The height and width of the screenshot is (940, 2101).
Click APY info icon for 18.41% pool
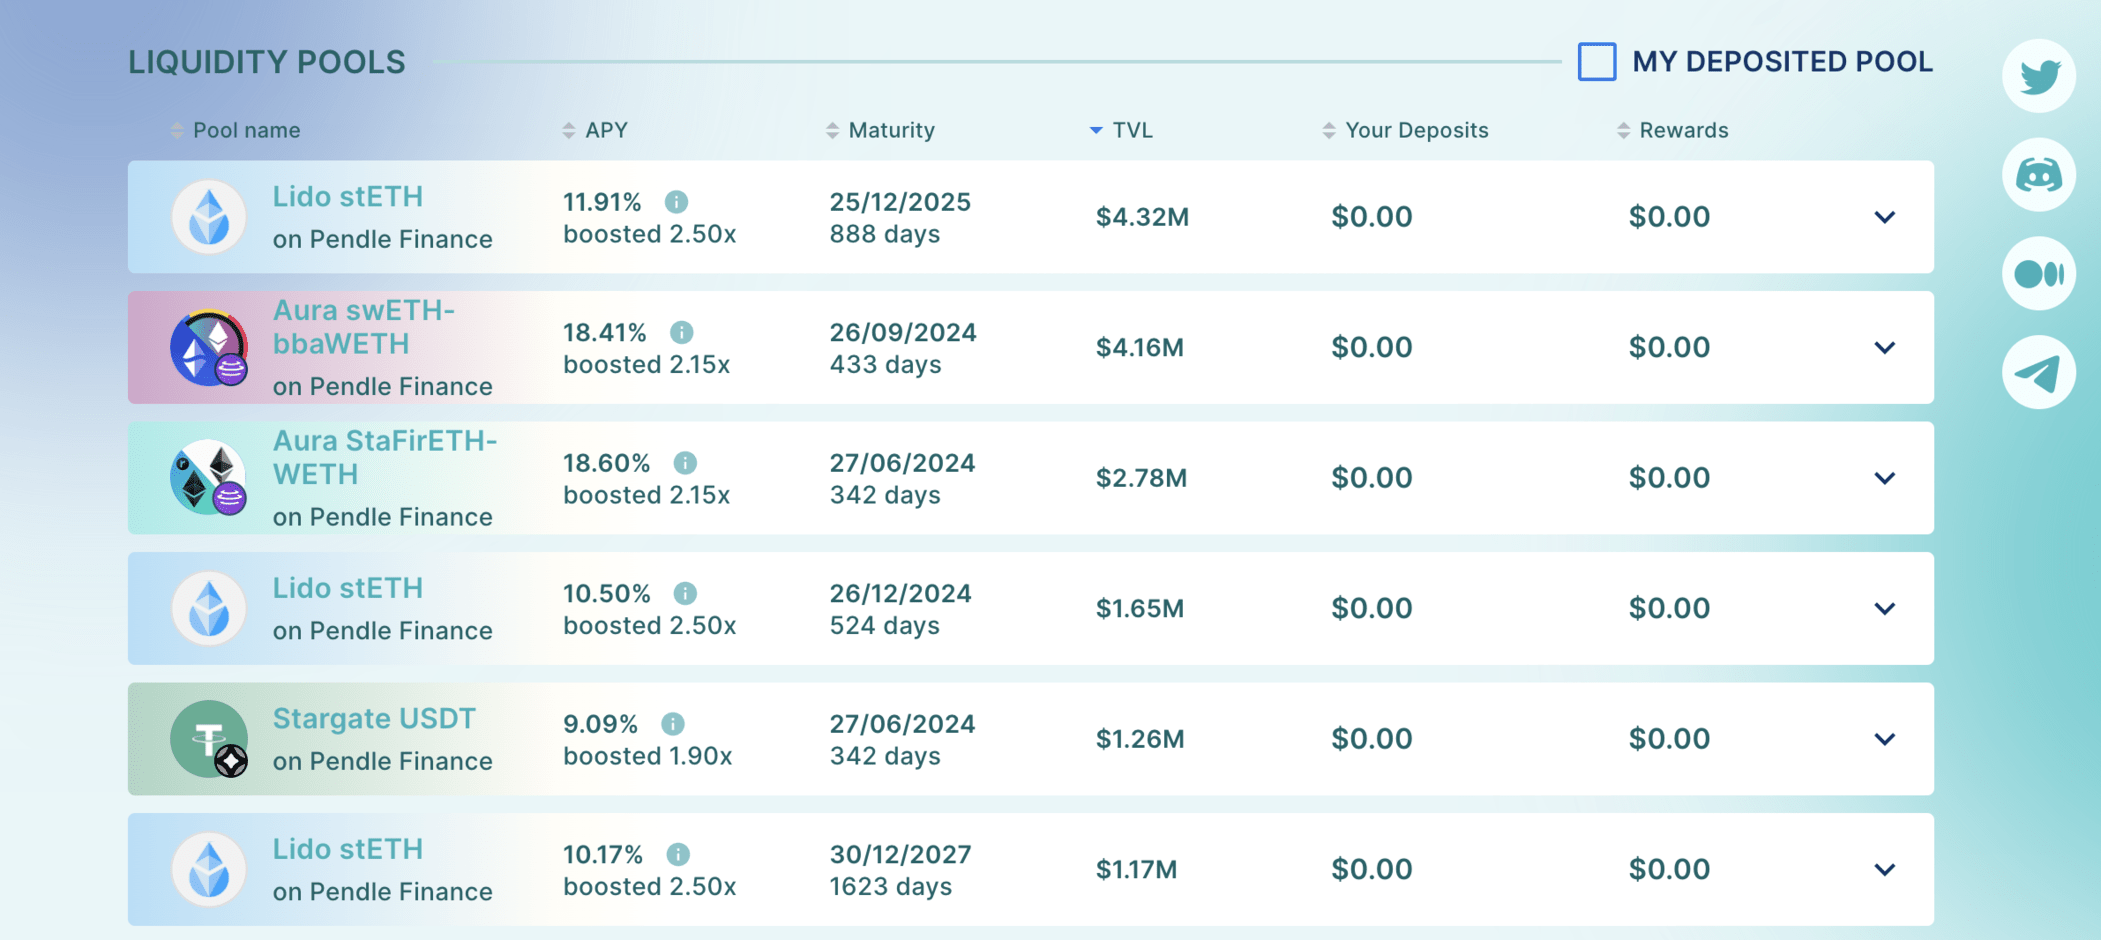pos(681,332)
